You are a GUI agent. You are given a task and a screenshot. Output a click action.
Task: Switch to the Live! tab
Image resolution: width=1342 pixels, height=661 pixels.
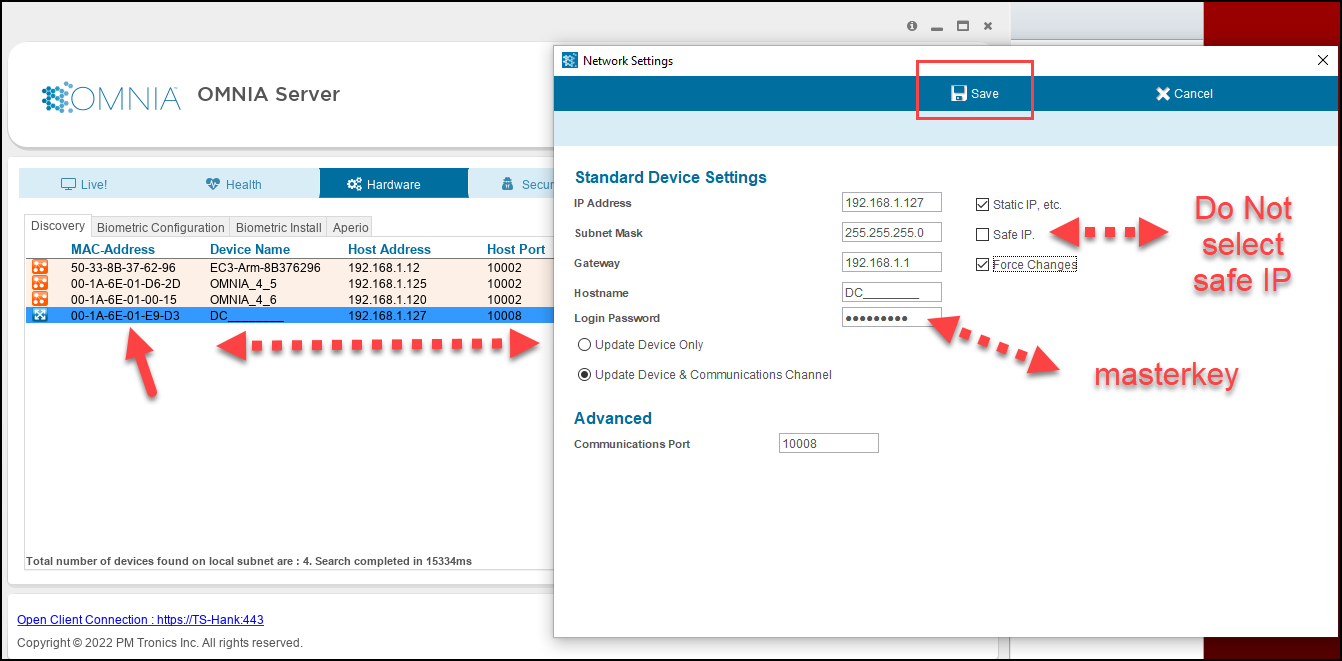tap(84, 184)
